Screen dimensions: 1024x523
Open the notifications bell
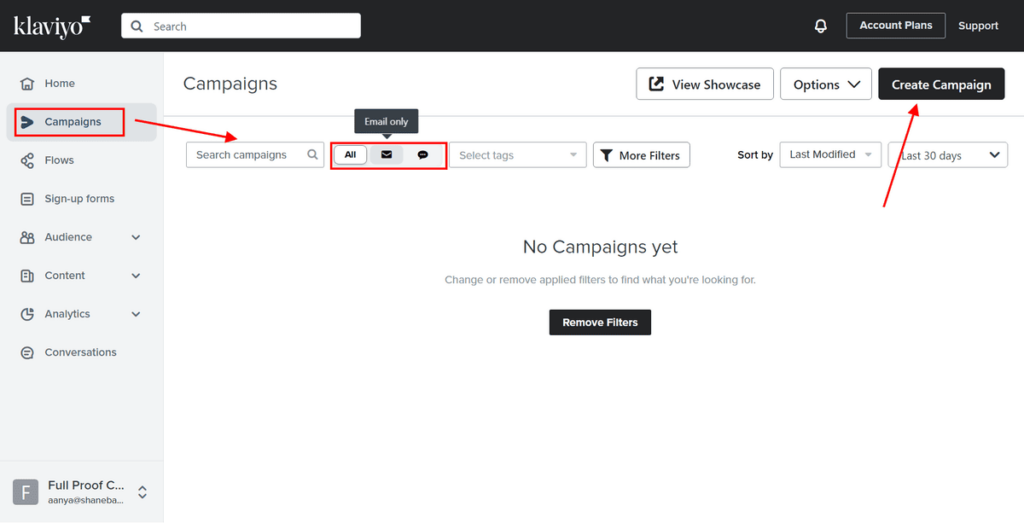pos(820,26)
